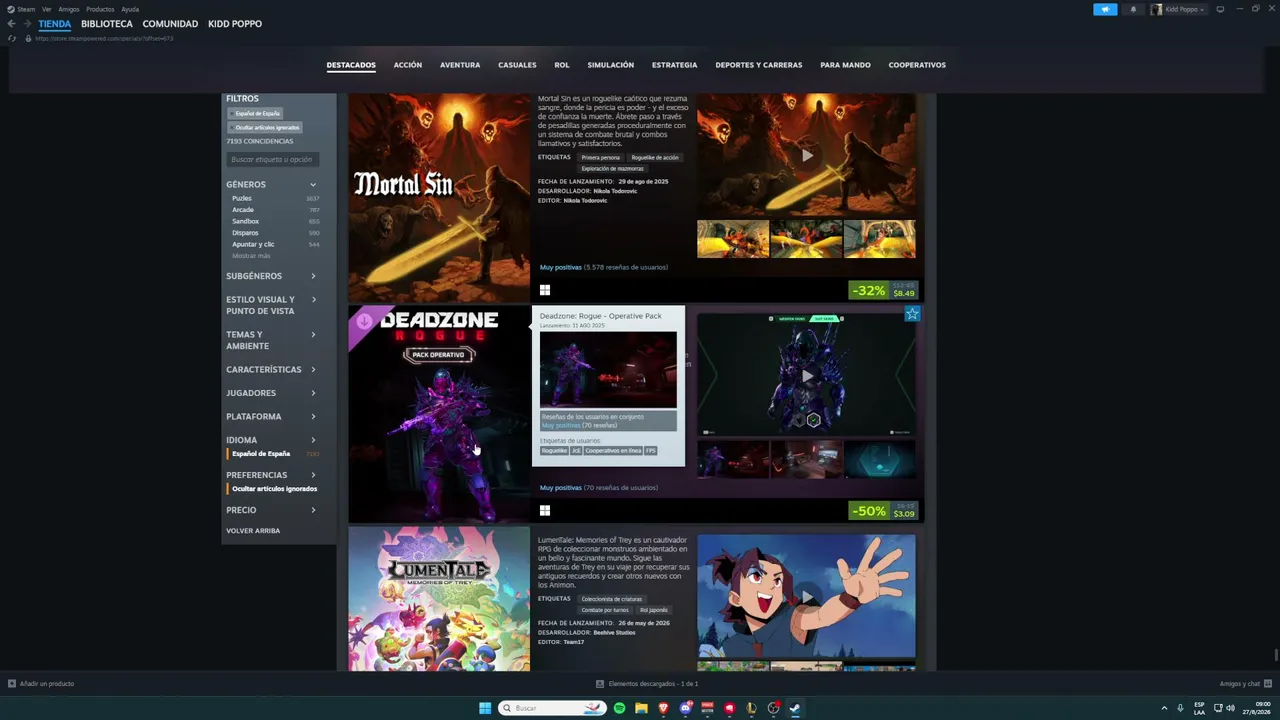Uncheck Ocultar artículos ignorados under Preferencias
This screenshot has width=1280, height=720.
coord(275,489)
